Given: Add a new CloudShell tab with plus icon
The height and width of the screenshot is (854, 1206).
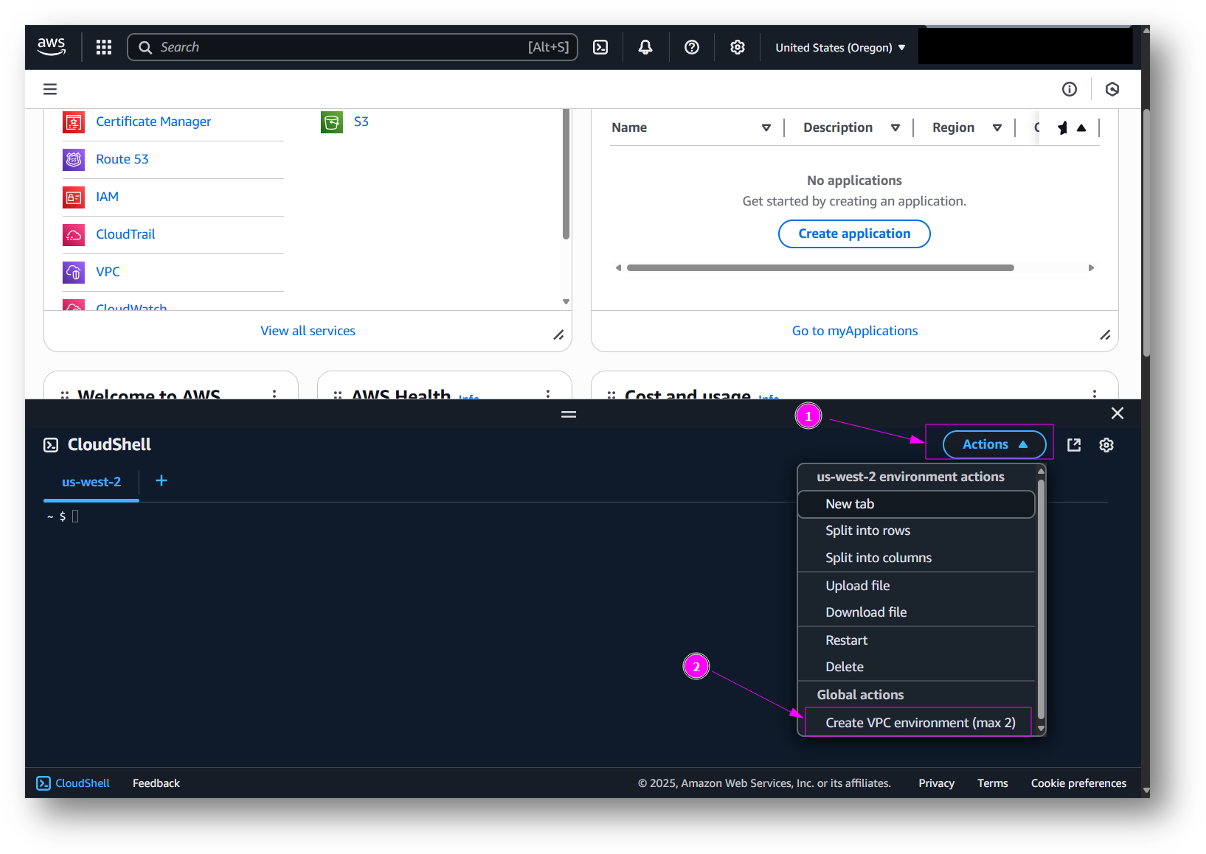Looking at the screenshot, I should pos(161,481).
